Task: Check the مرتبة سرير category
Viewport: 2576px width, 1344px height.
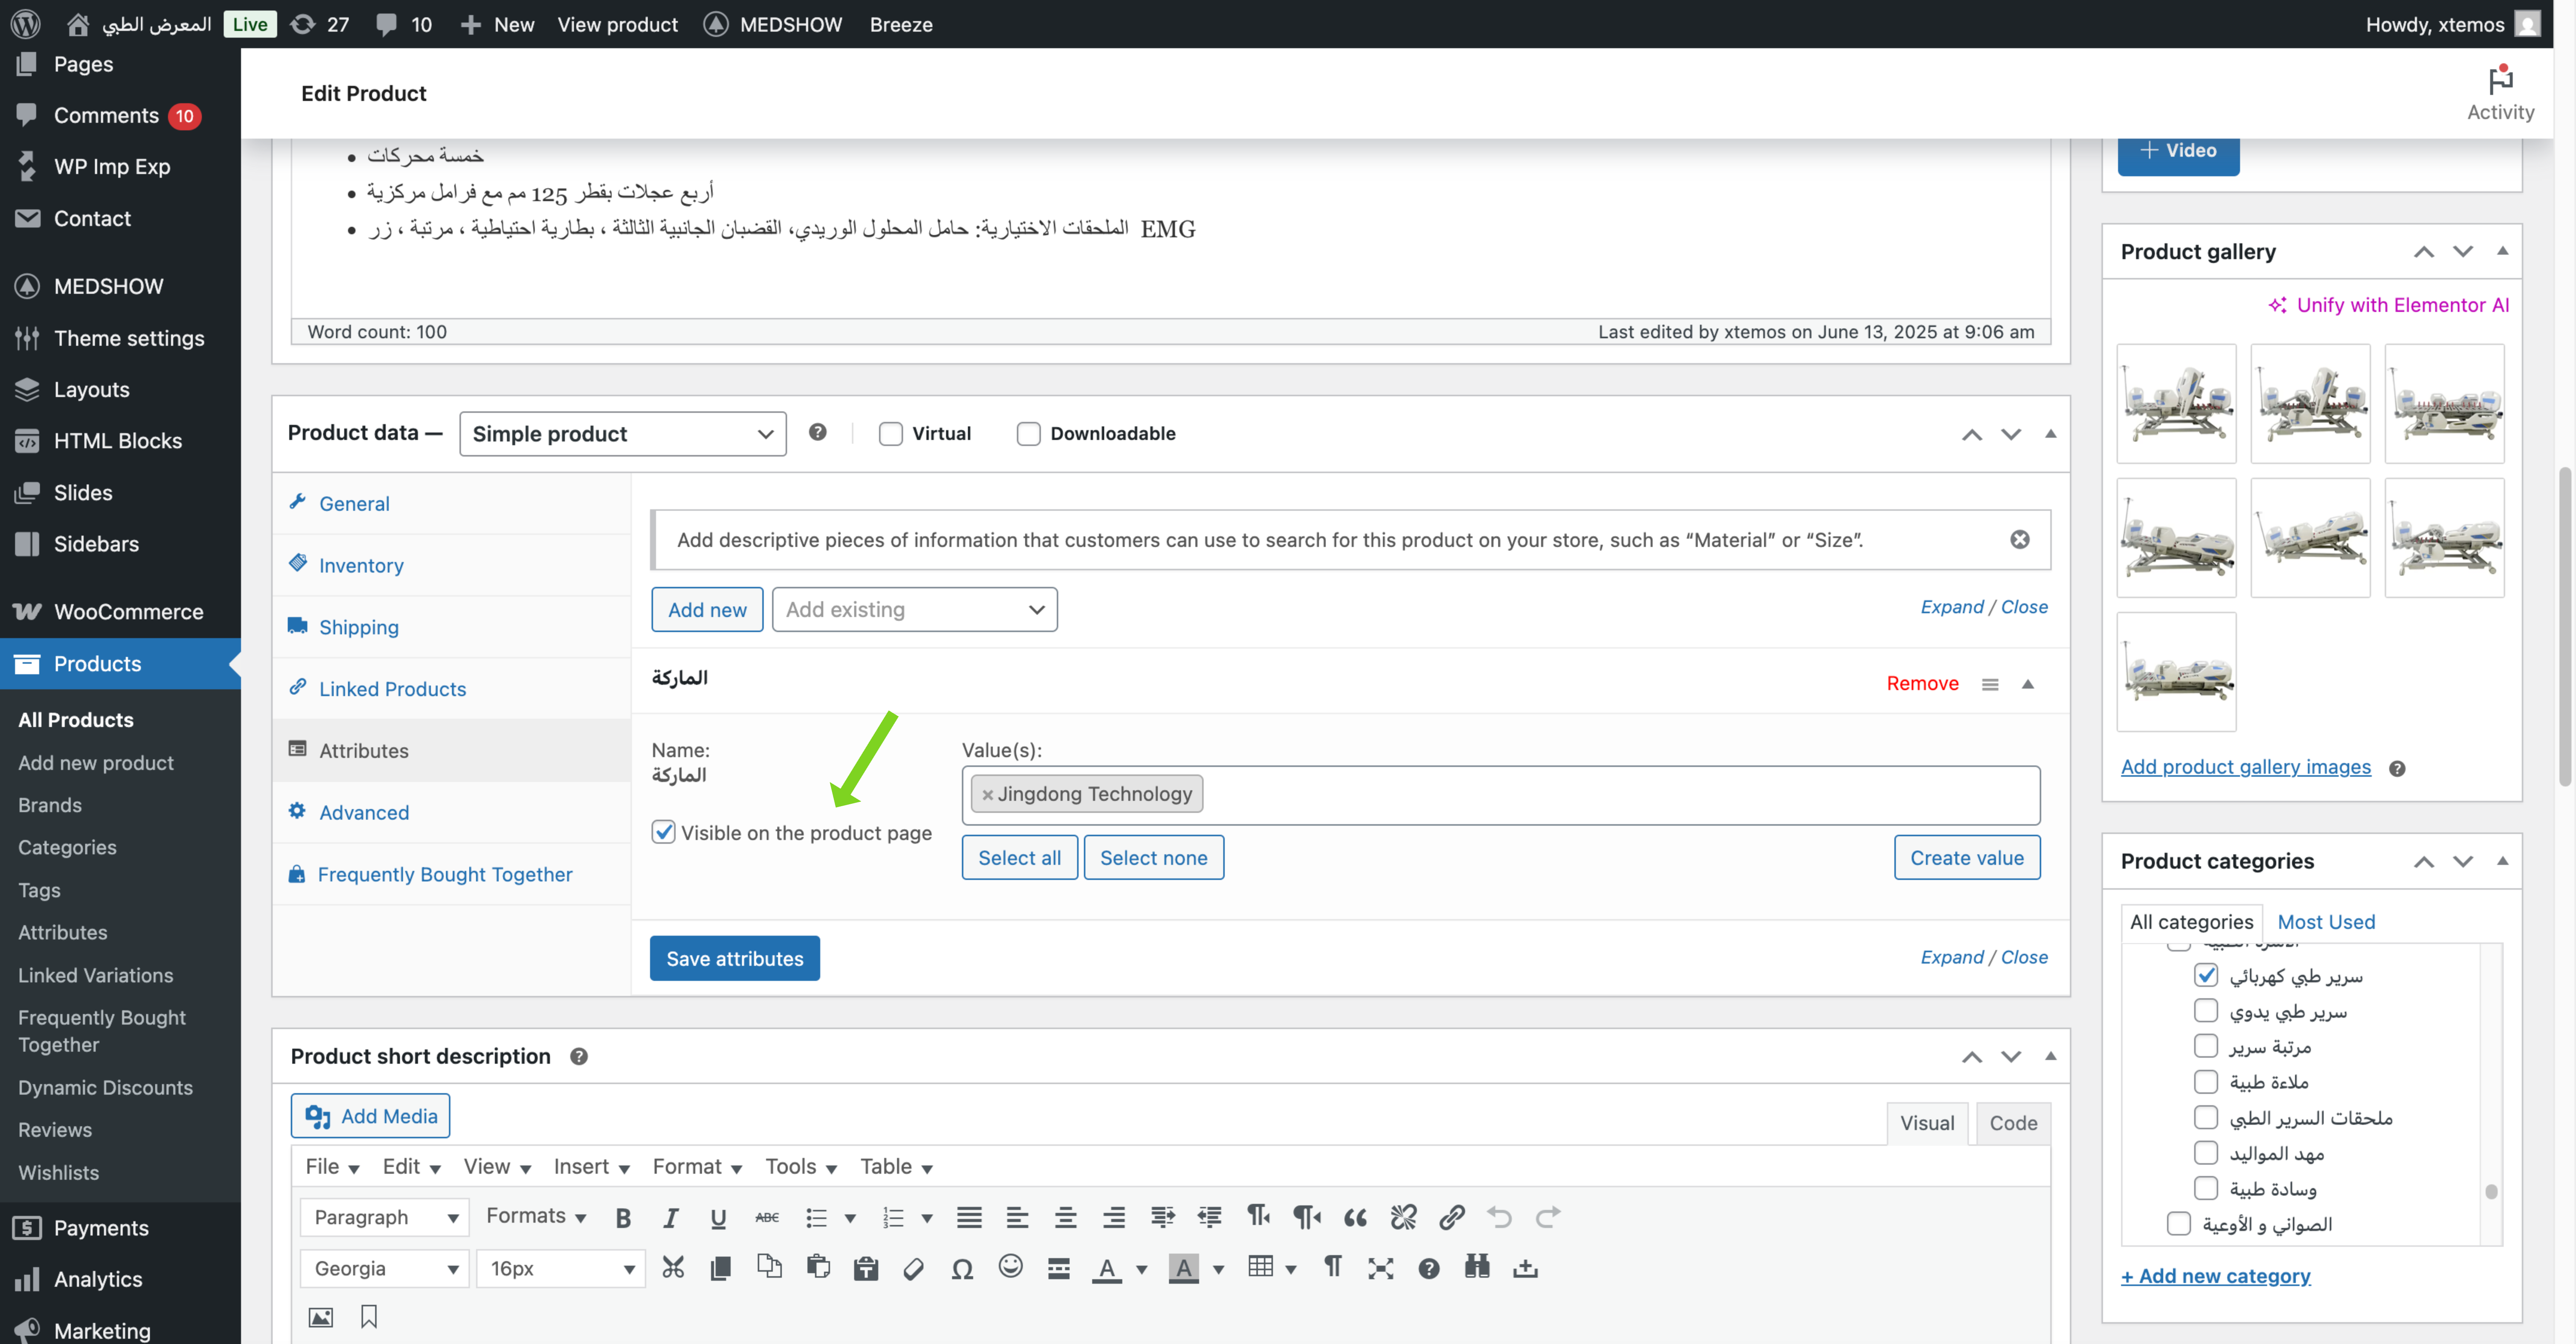Action: click(x=2206, y=1046)
